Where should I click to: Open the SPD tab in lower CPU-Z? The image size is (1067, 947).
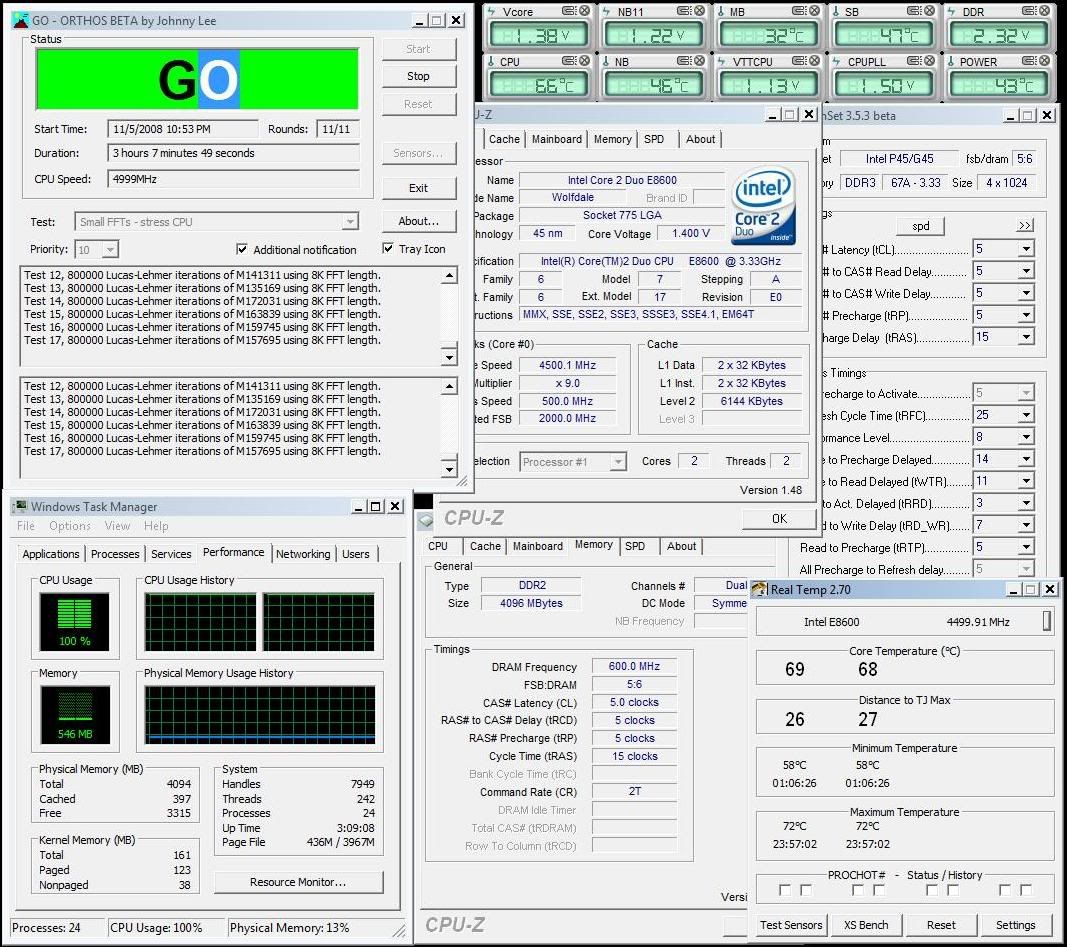pos(635,546)
